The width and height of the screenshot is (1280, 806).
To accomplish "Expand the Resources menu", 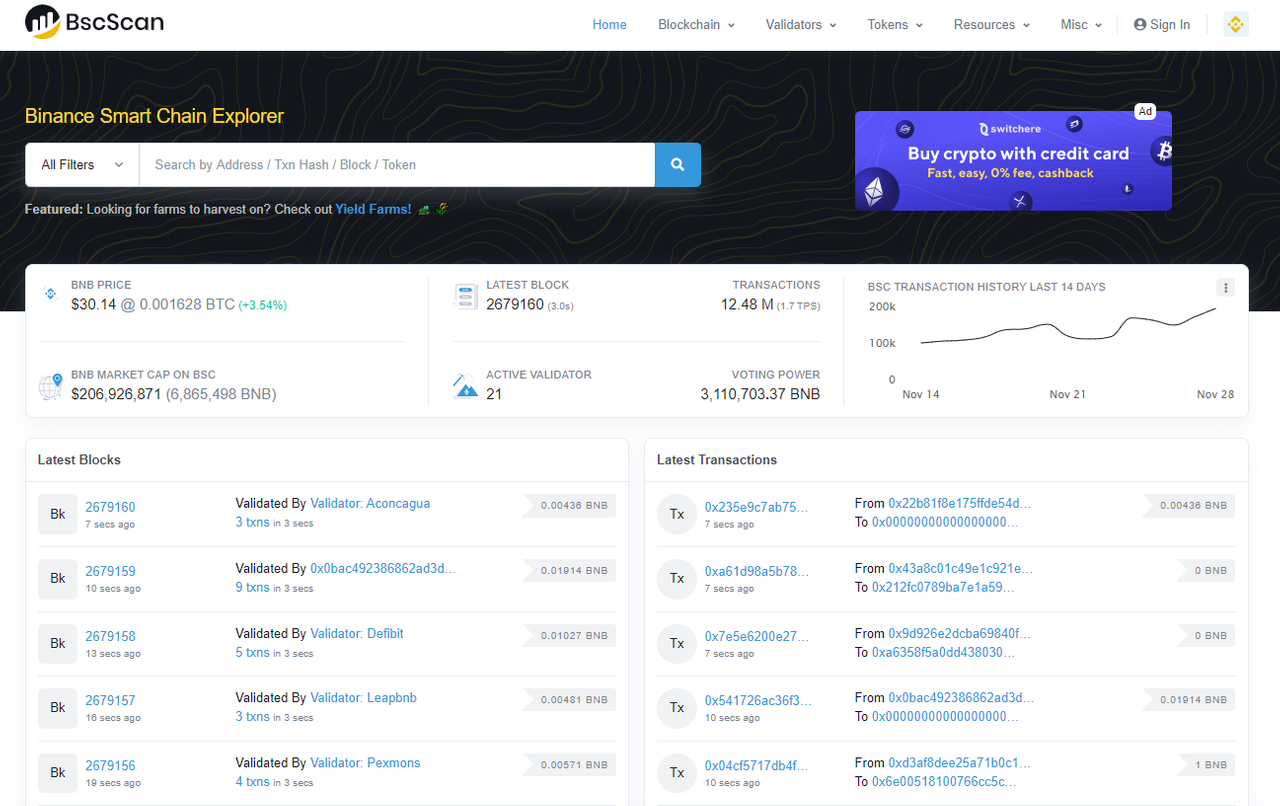I will coord(992,25).
